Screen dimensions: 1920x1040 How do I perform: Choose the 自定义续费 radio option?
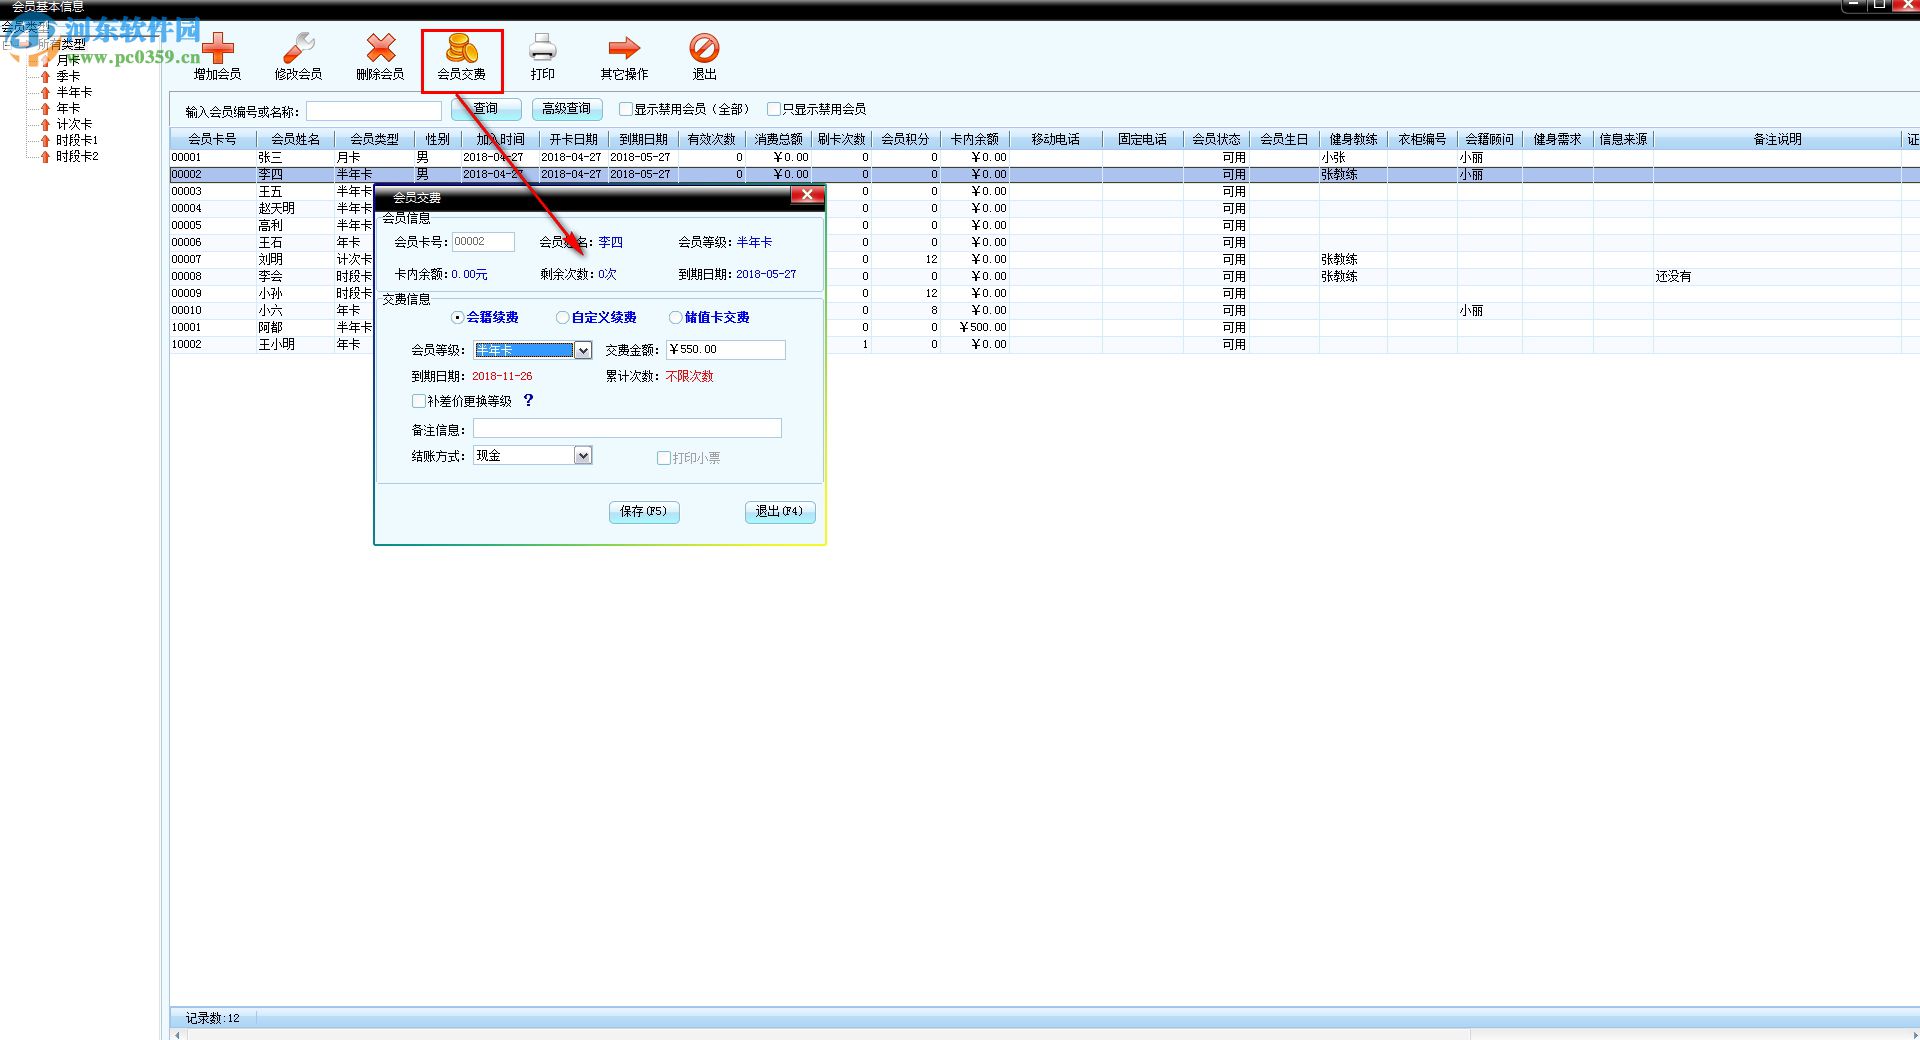click(563, 317)
